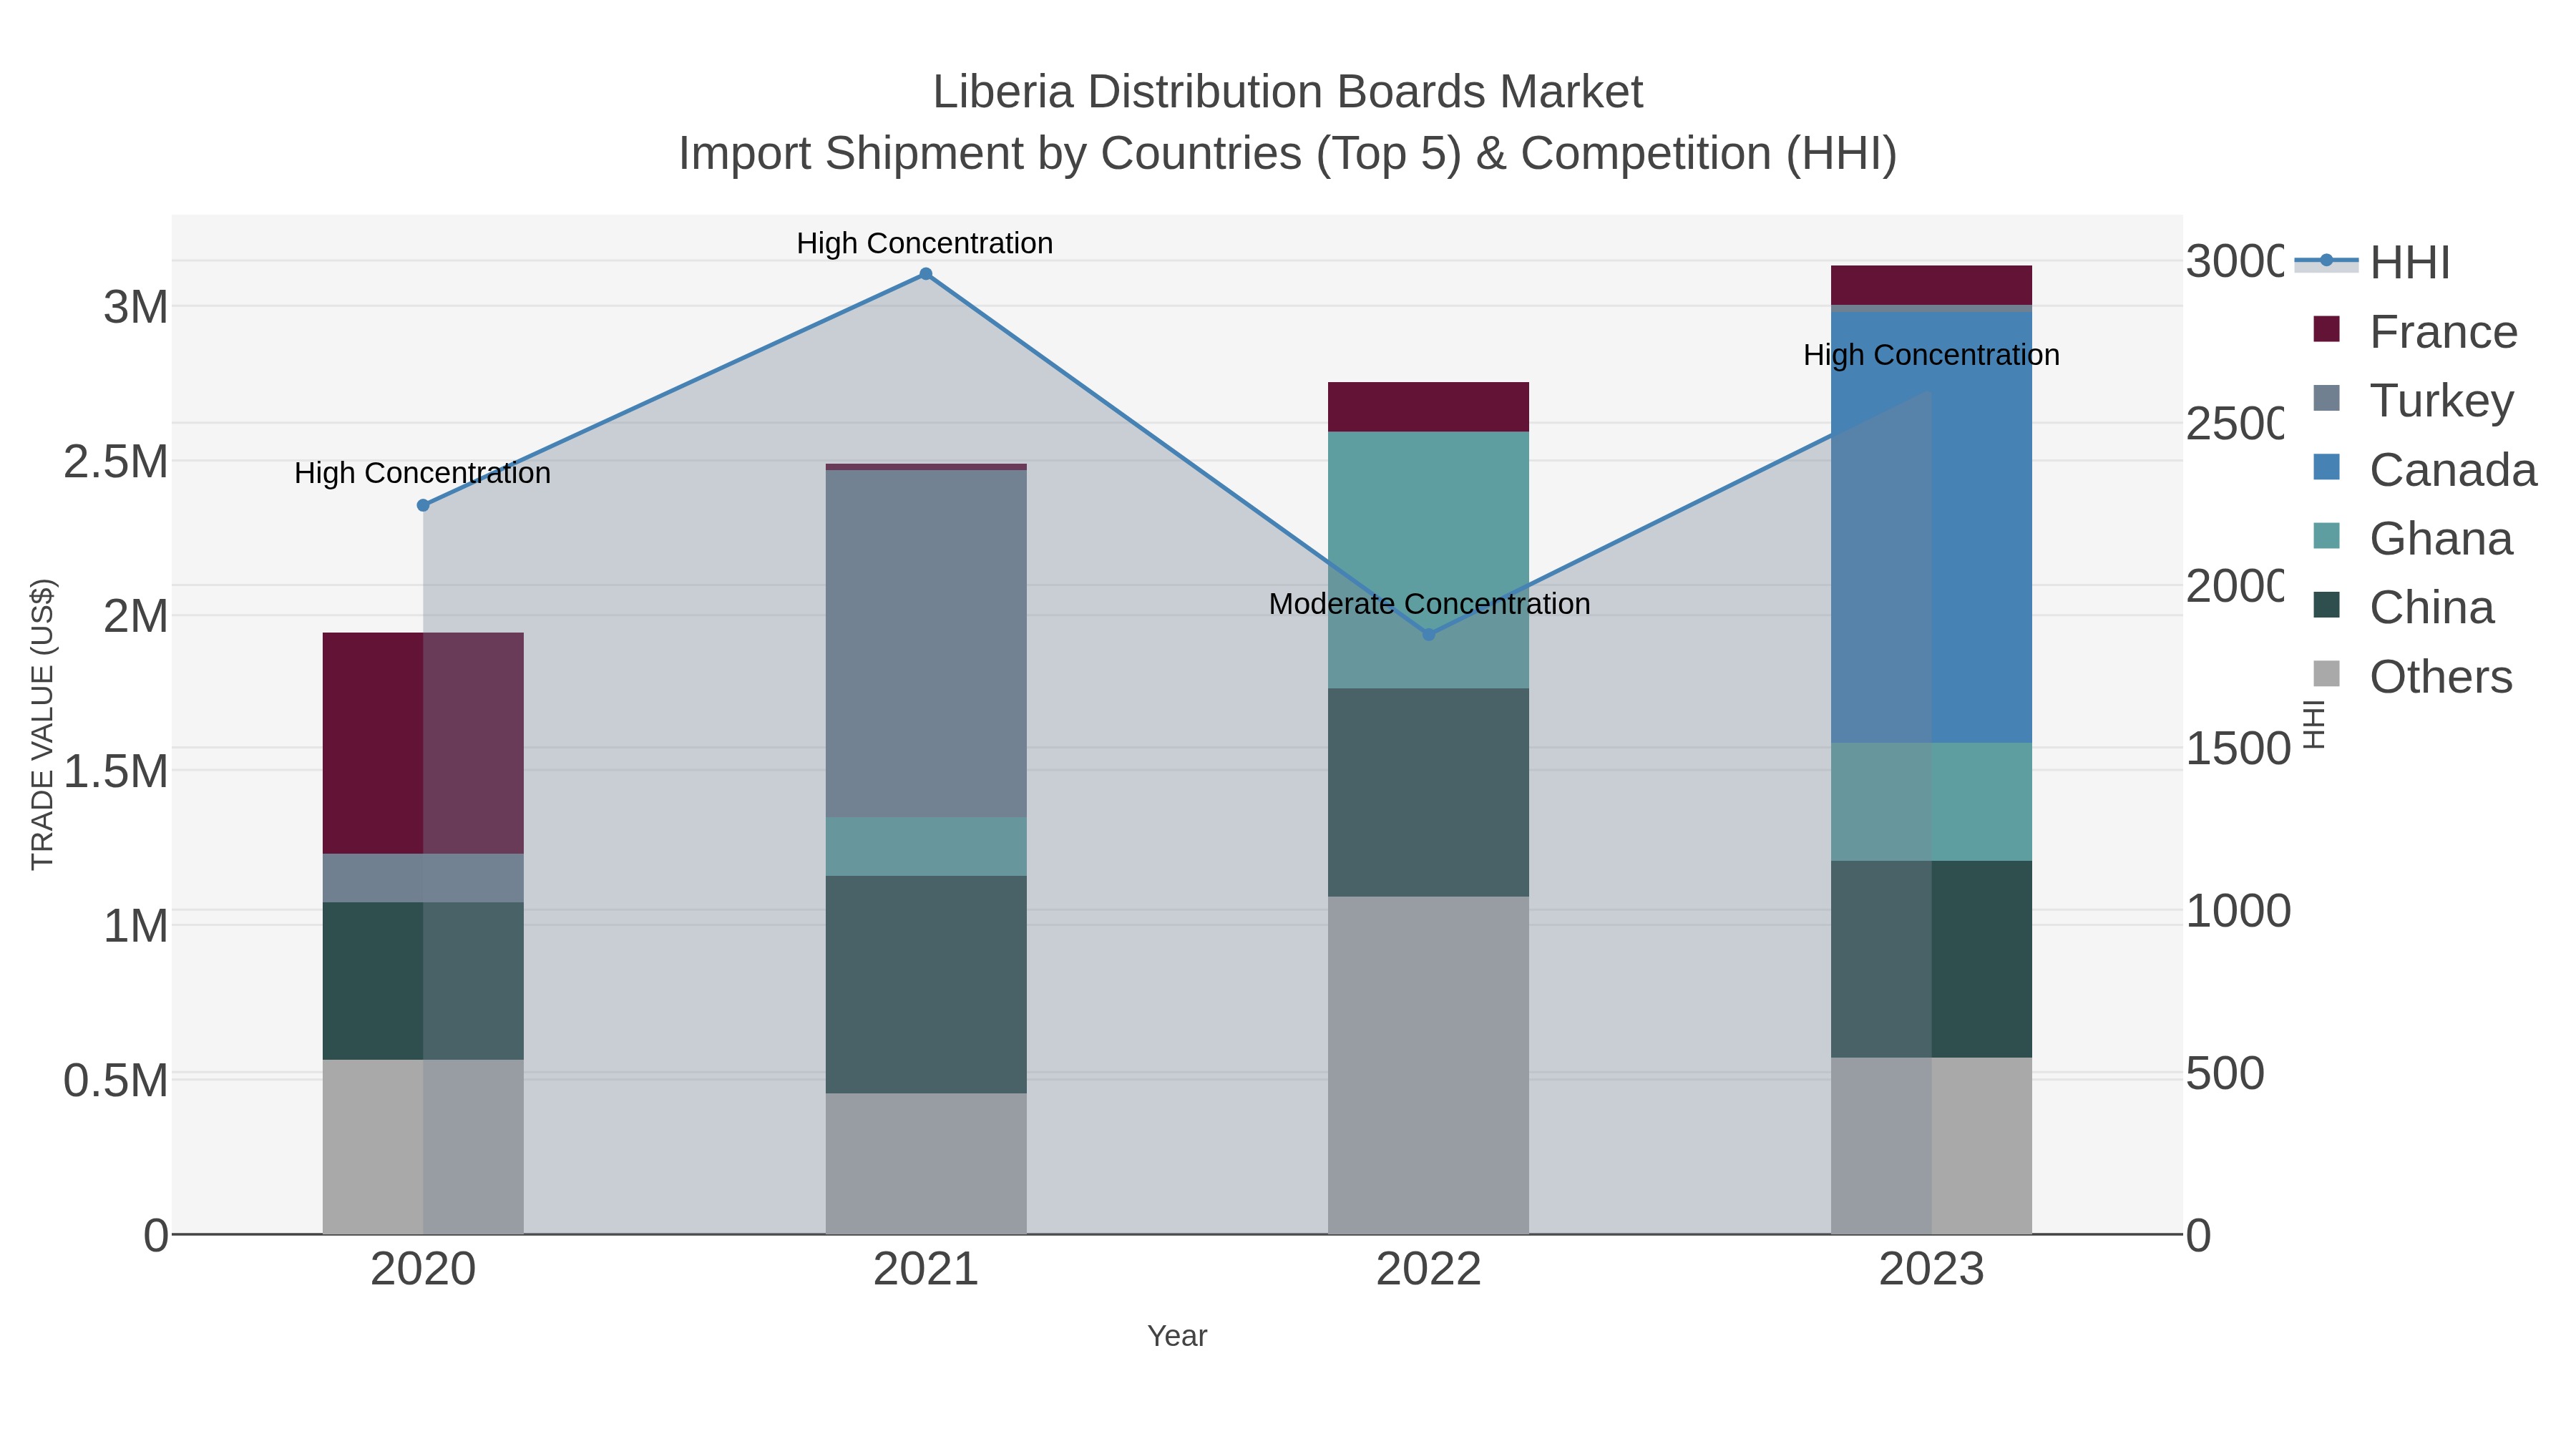Click the Ghana segment of 2022 bar
This screenshot has width=2576, height=1449.
point(1429,560)
